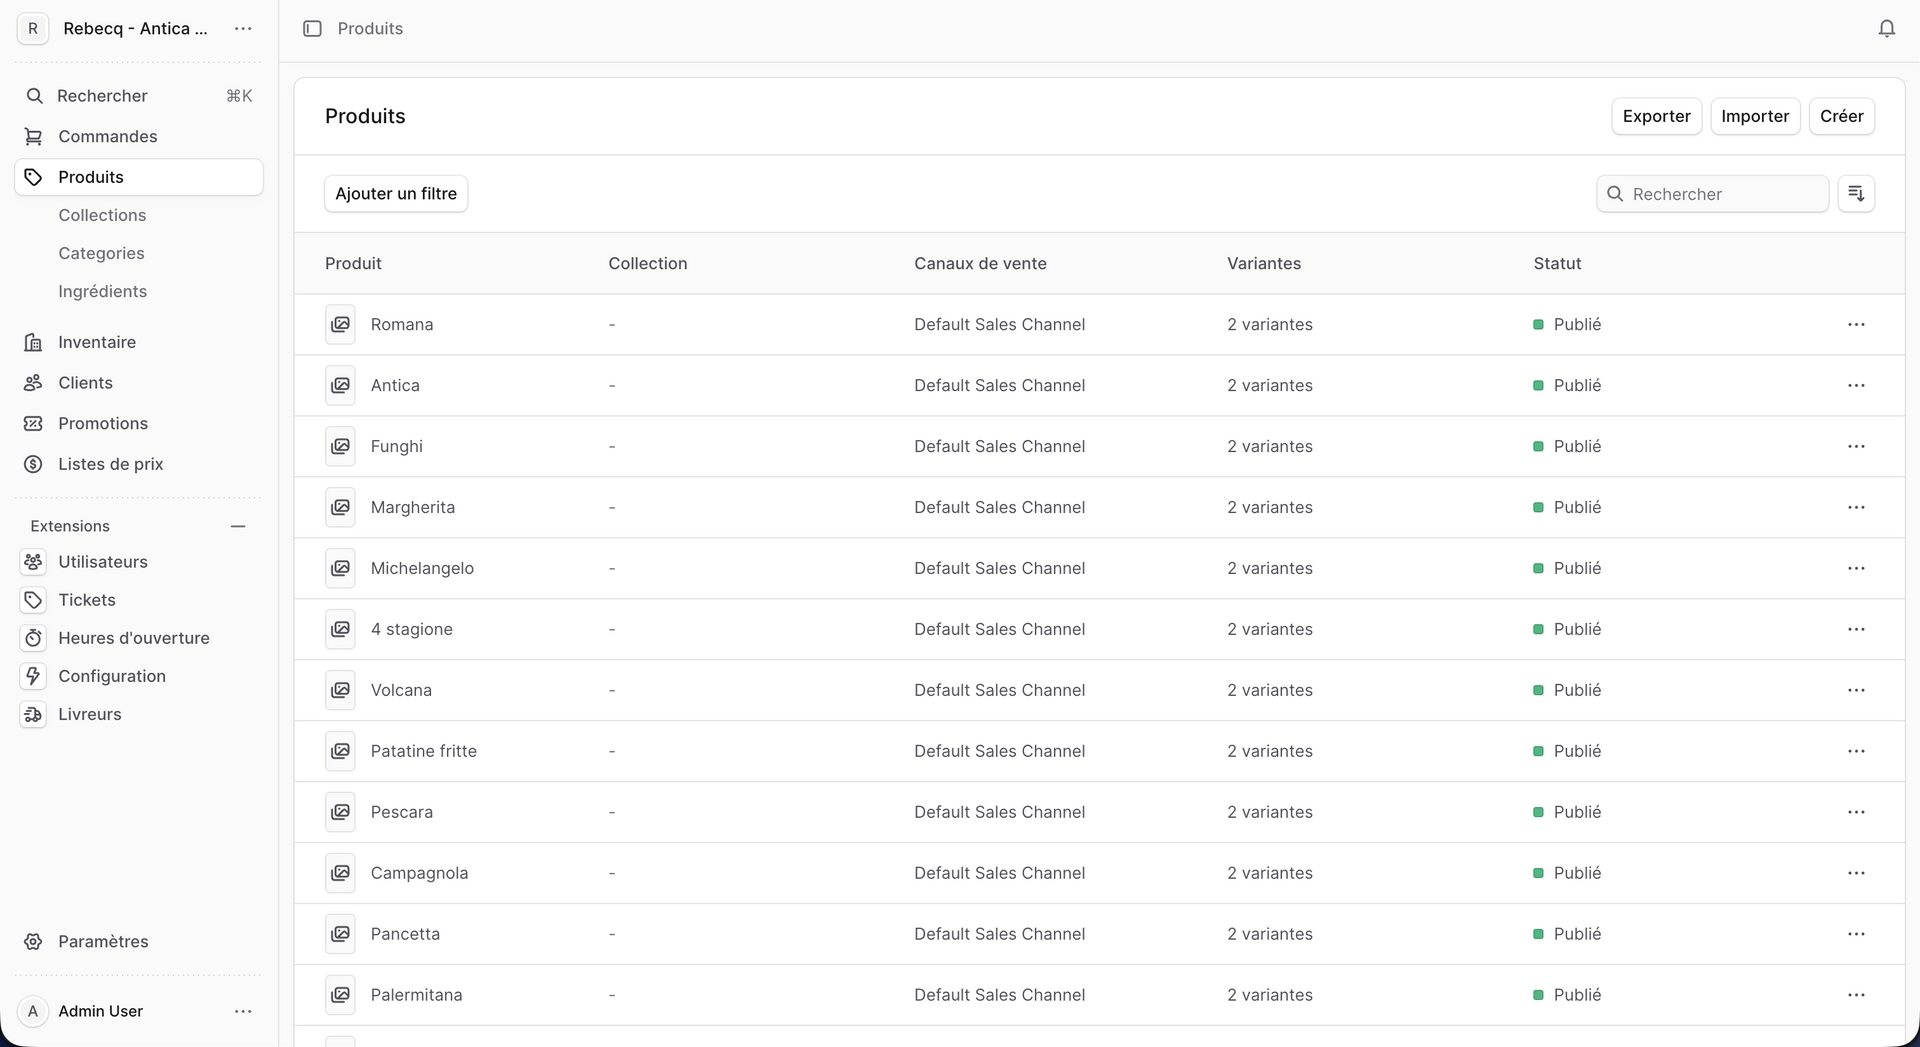Click the notifications bell icon
Image resolution: width=1920 pixels, height=1047 pixels.
[x=1886, y=29]
